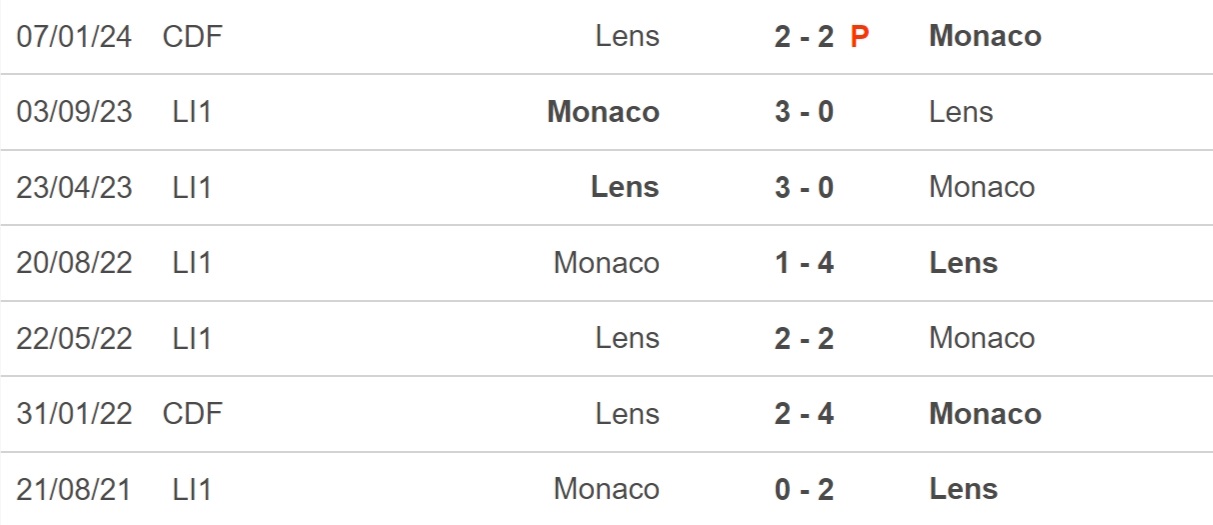Select the 2 - 4 score dated 31/01/22

[x=804, y=414]
